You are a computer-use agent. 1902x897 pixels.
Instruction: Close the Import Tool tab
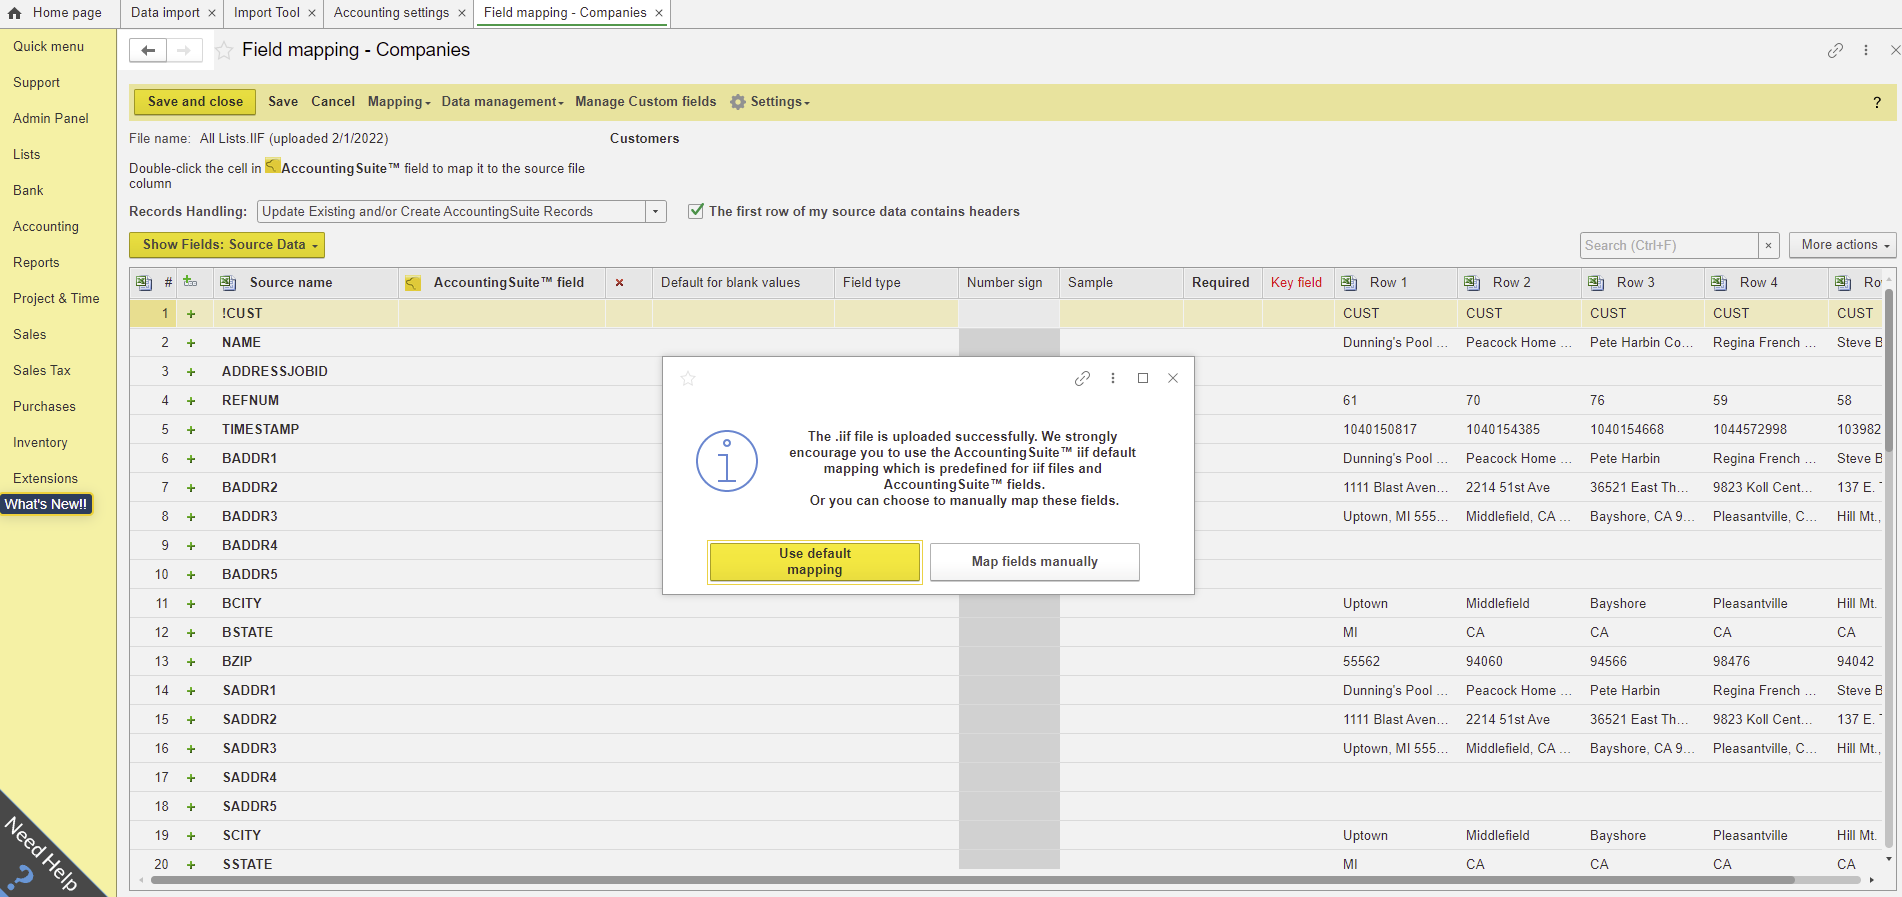(x=312, y=13)
